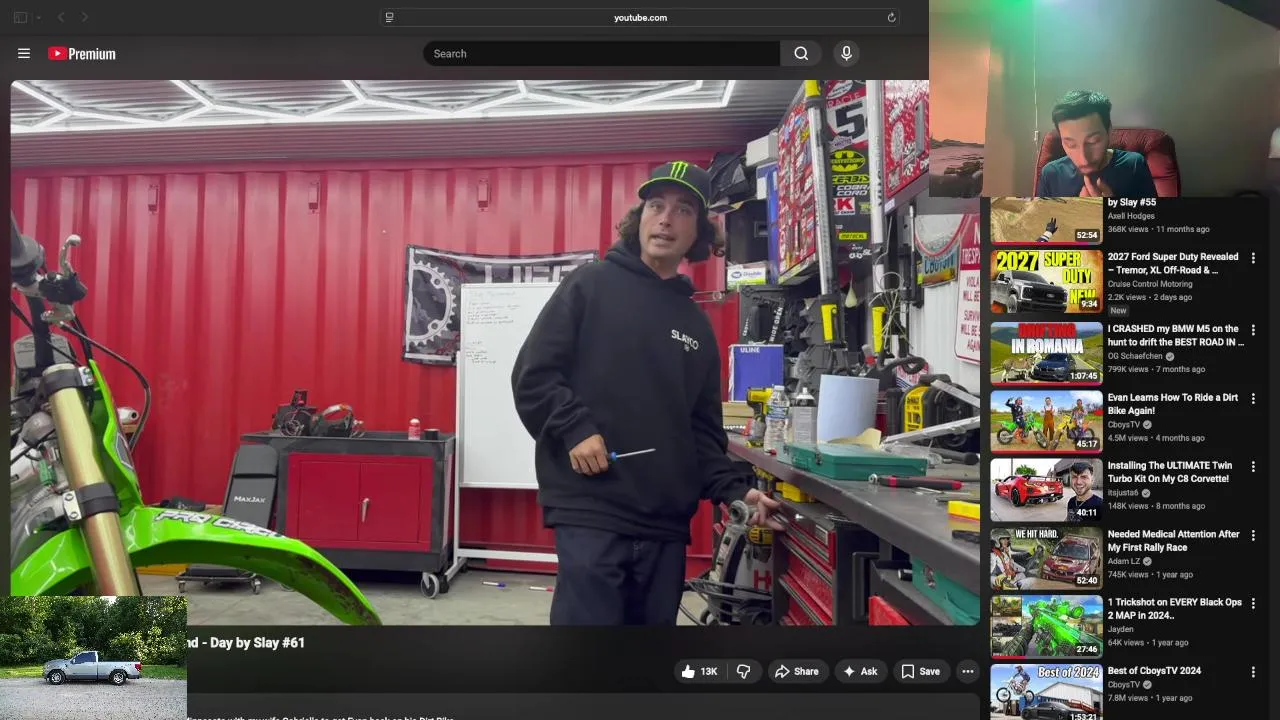Open the site settings icon in address bar
Viewport: 1280px width, 720px height.
389,17
